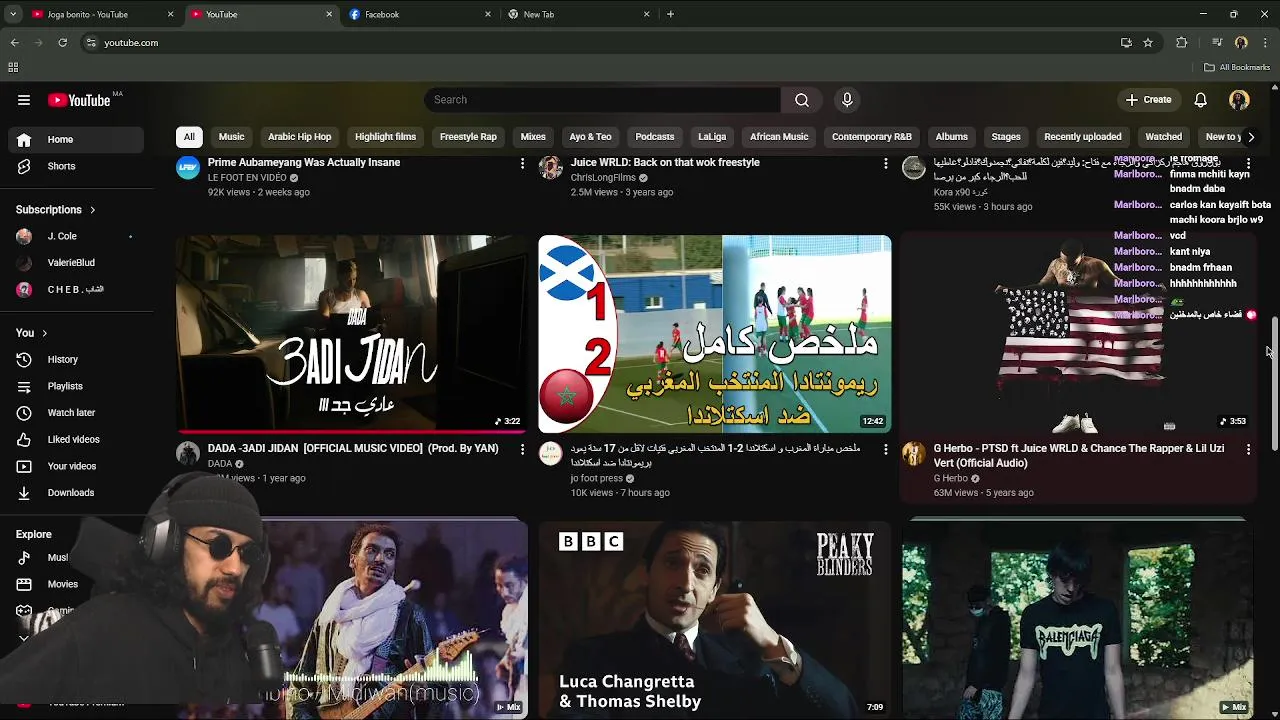Open G Herbo channel avatar

click(914, 454)
